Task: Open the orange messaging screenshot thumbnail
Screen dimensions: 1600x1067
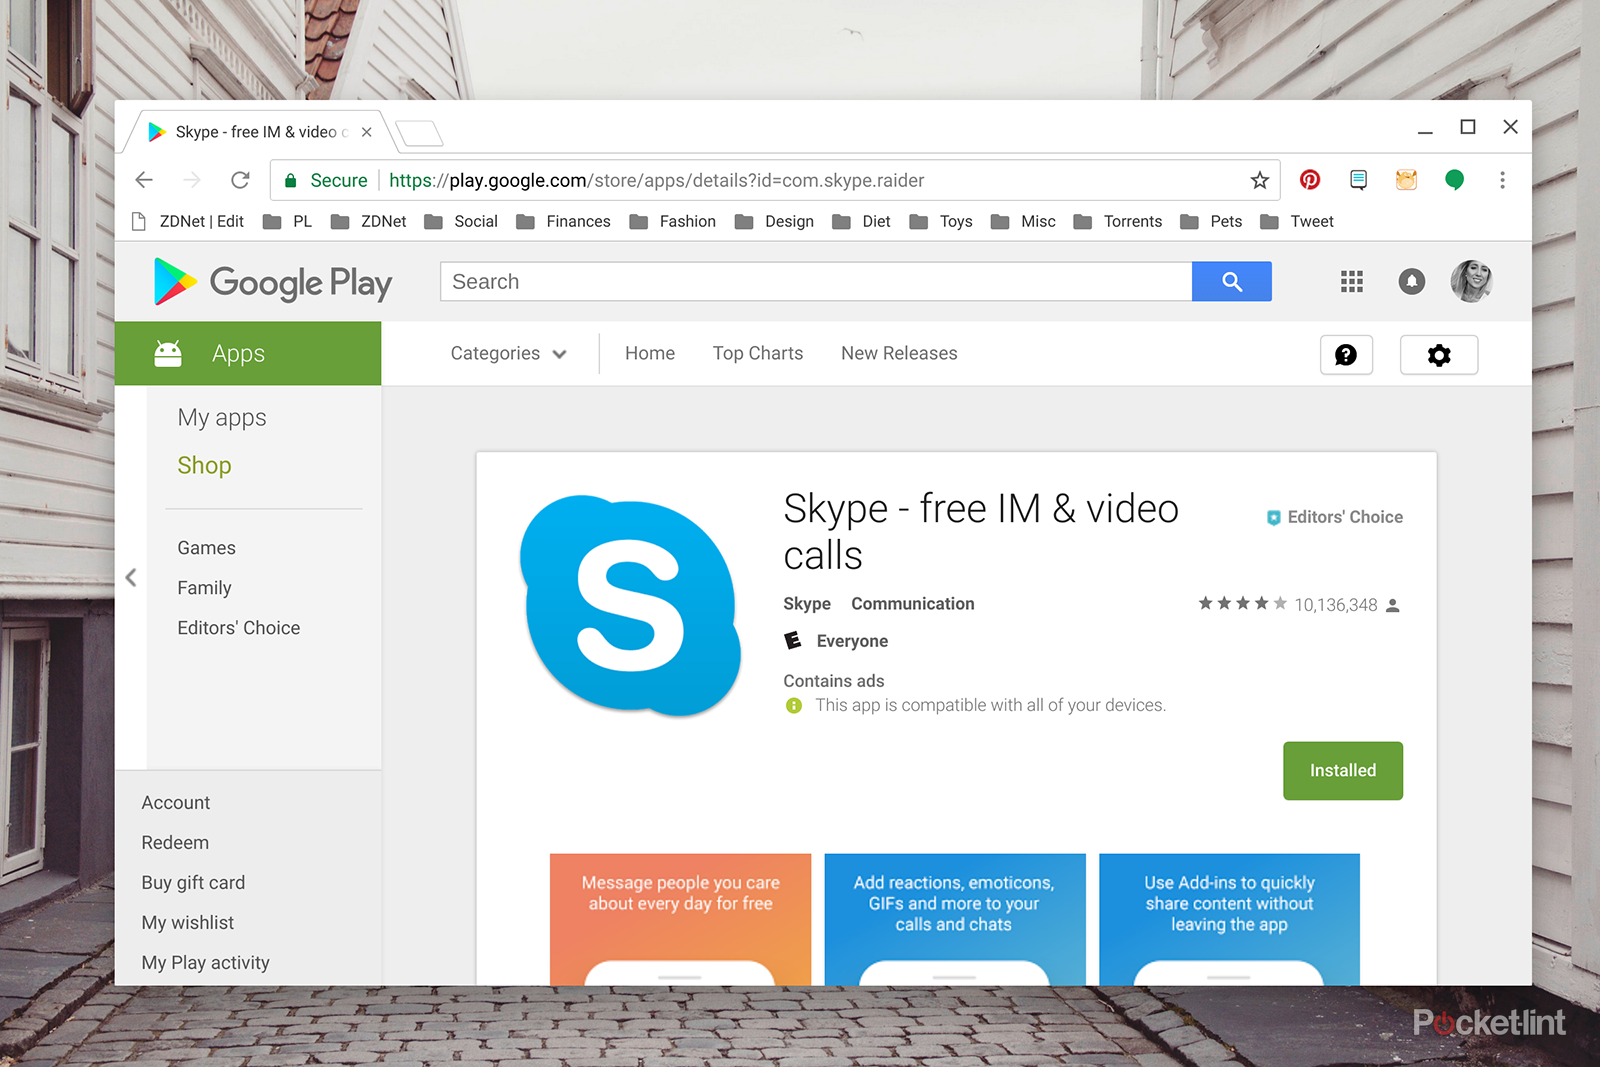Action: point(680,919)
